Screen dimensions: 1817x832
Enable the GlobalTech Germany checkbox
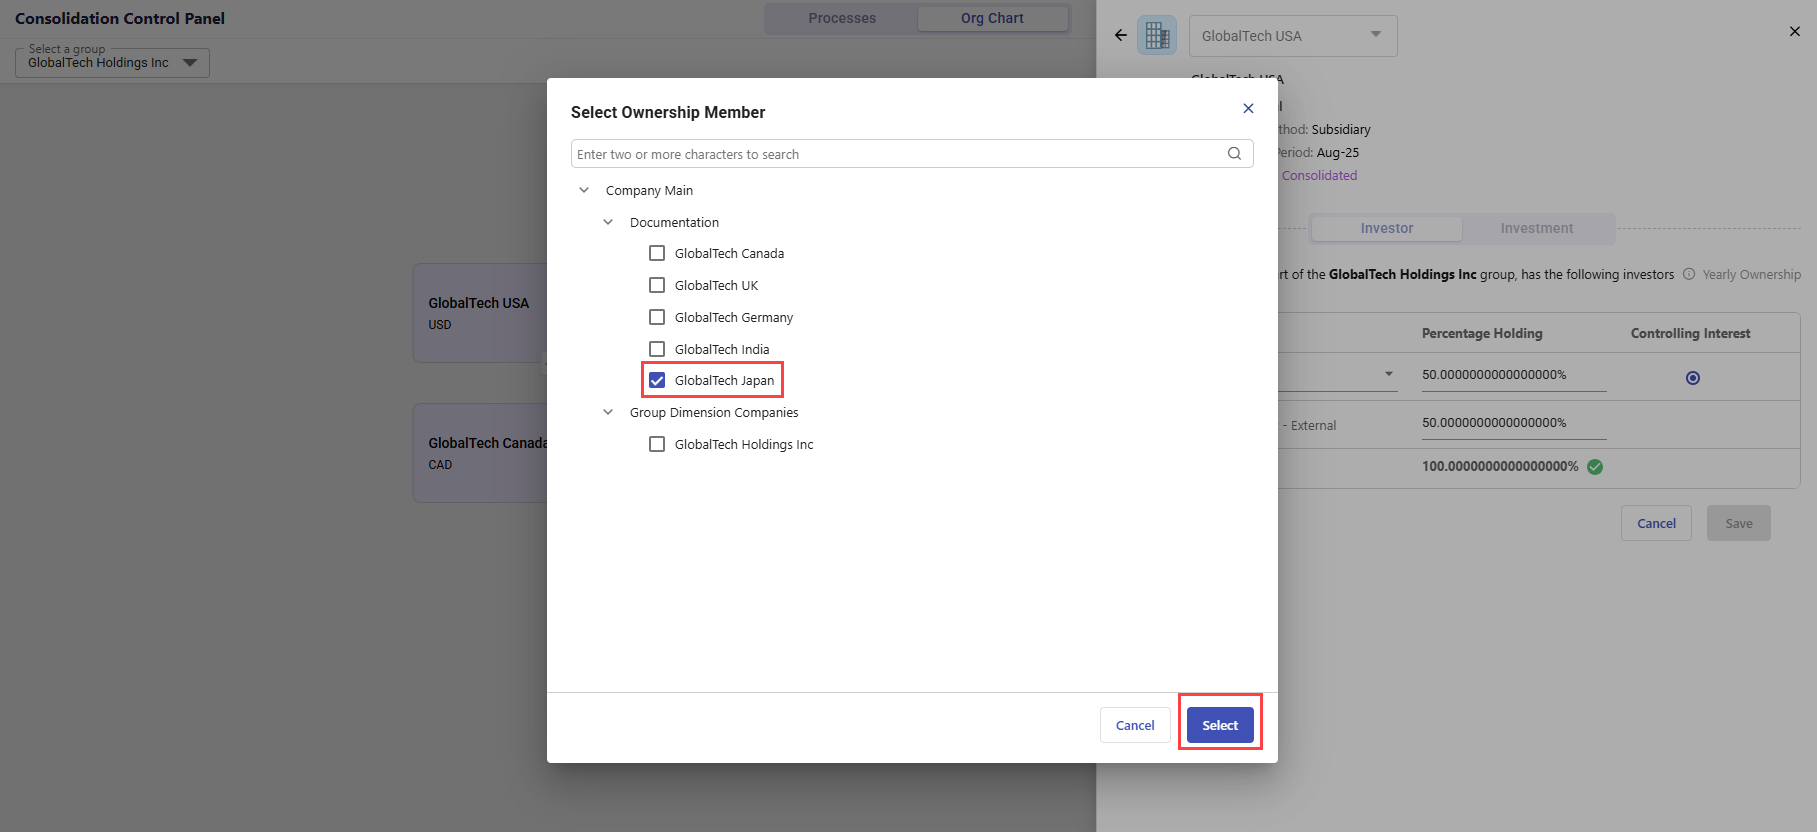coord(657,317)
